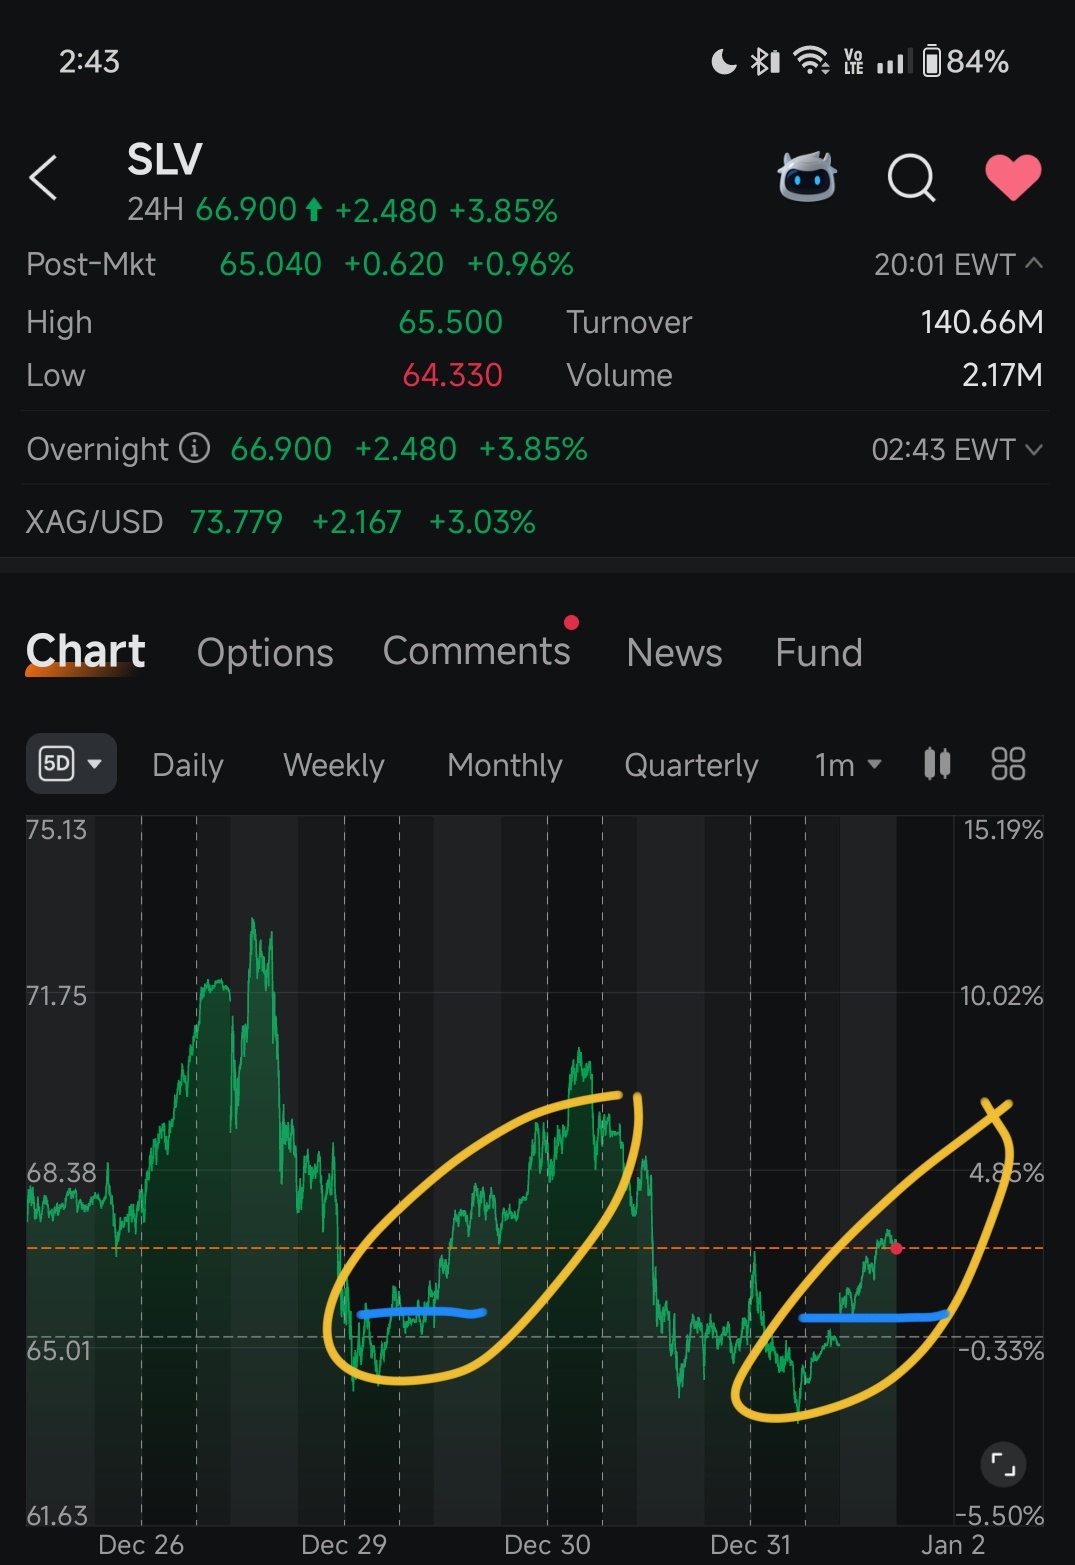Screen dimensions: 1075x1565
Task: Tap the Turnover value 140.66M
Action: click(982, 322)
